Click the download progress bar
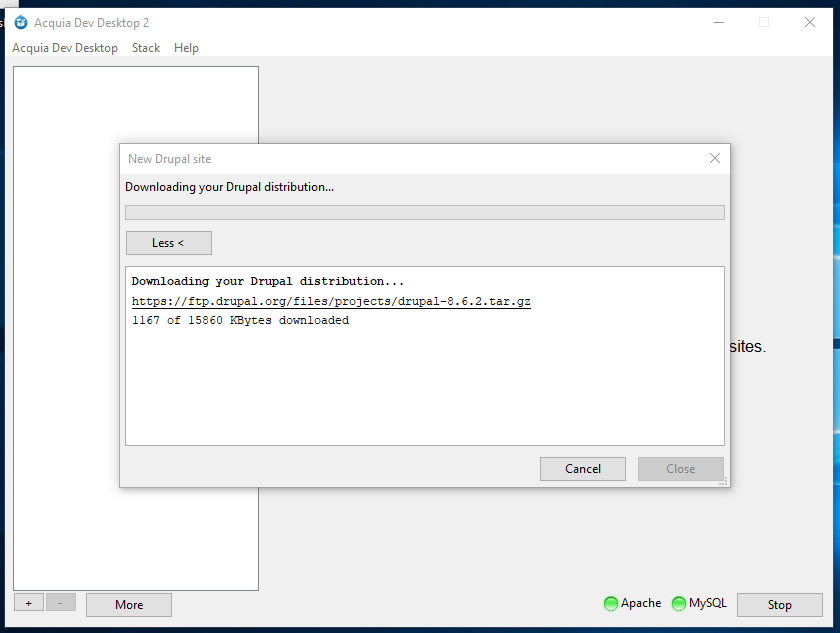840x633 pixels. click(x=425, y=213)
